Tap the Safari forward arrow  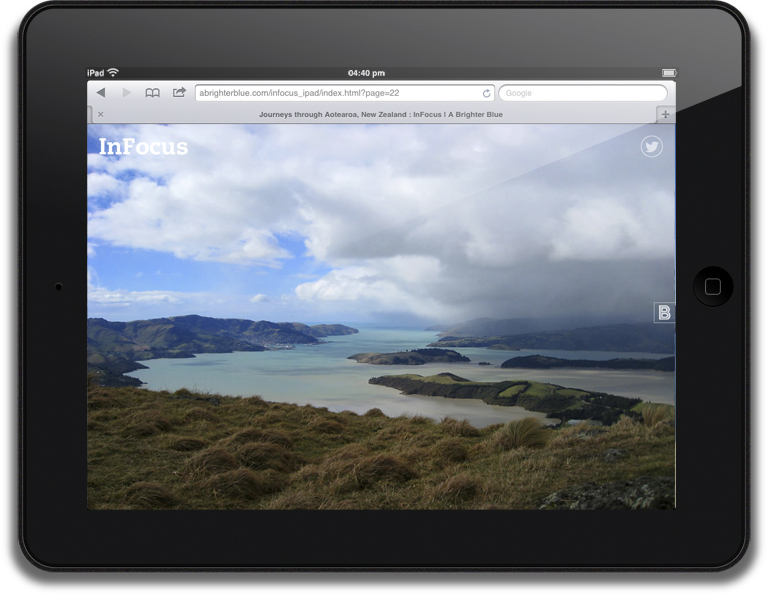click(x=126, y=93)
